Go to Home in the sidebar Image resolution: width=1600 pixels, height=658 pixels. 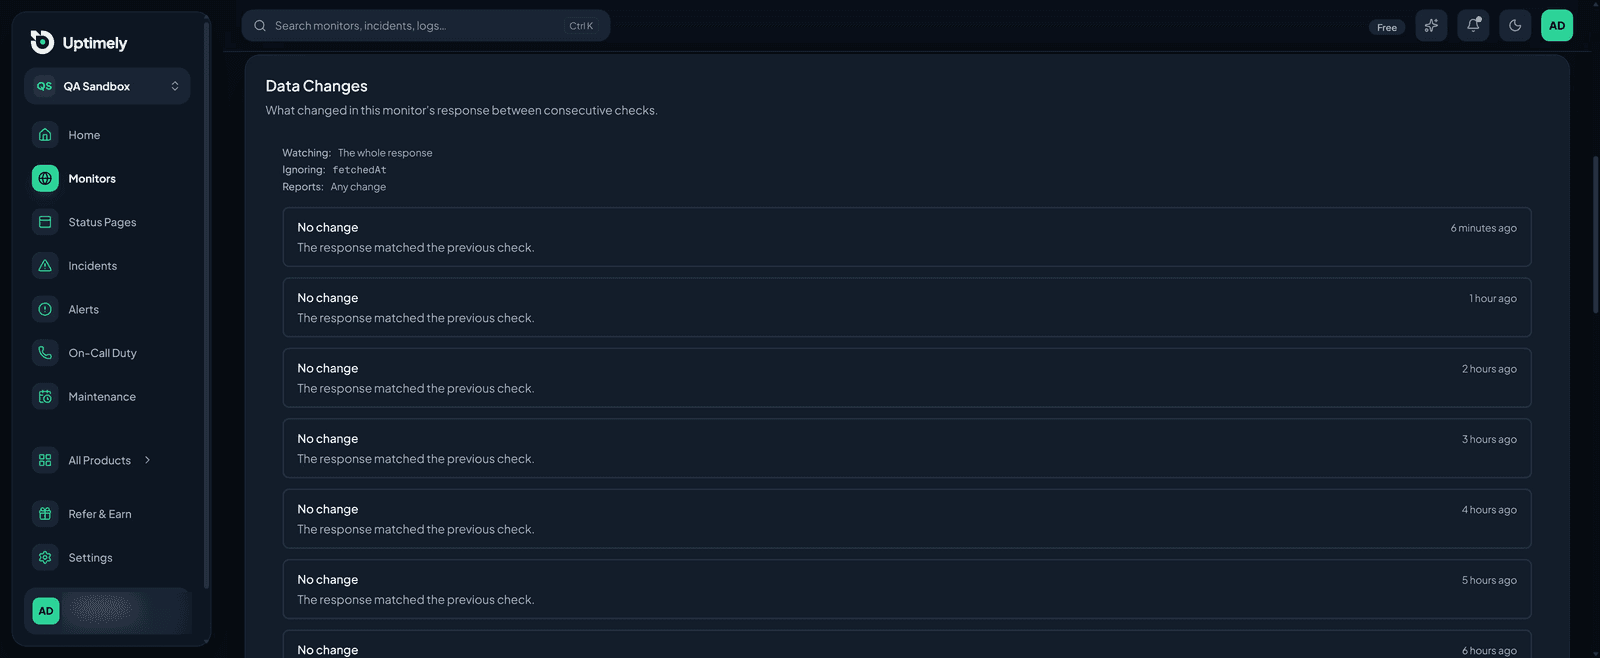(84, 135)
